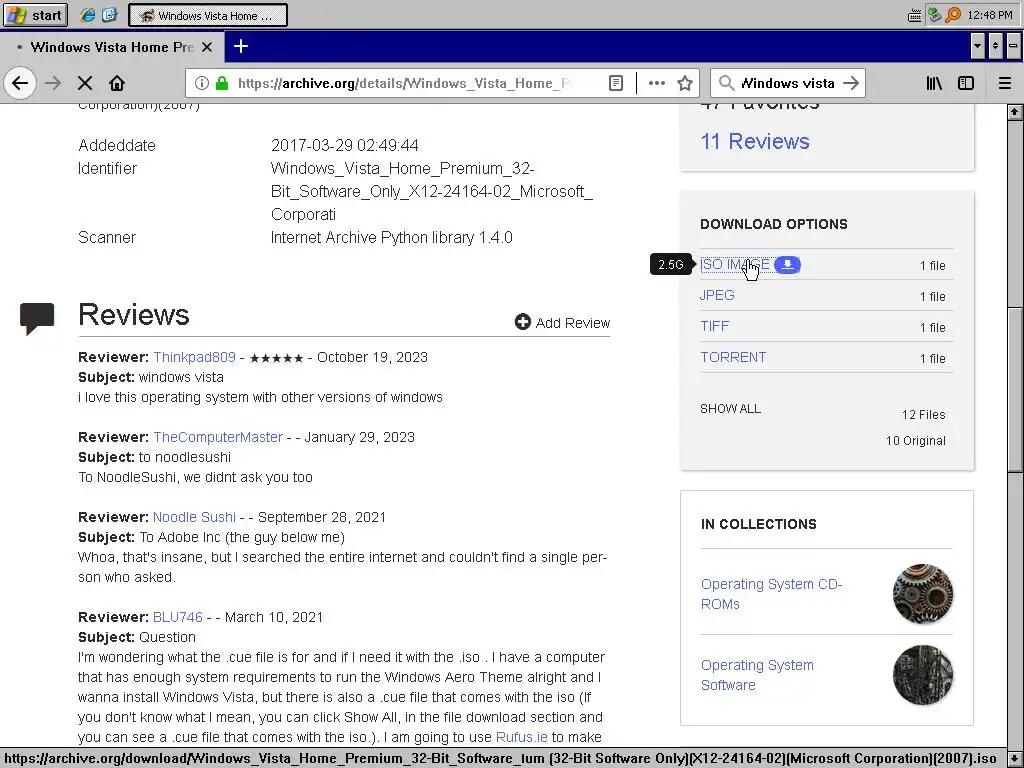Open reviewer BLU746 profile
Image resolution: width=1024 pixels, height=768 pixels.
(178, 617)
